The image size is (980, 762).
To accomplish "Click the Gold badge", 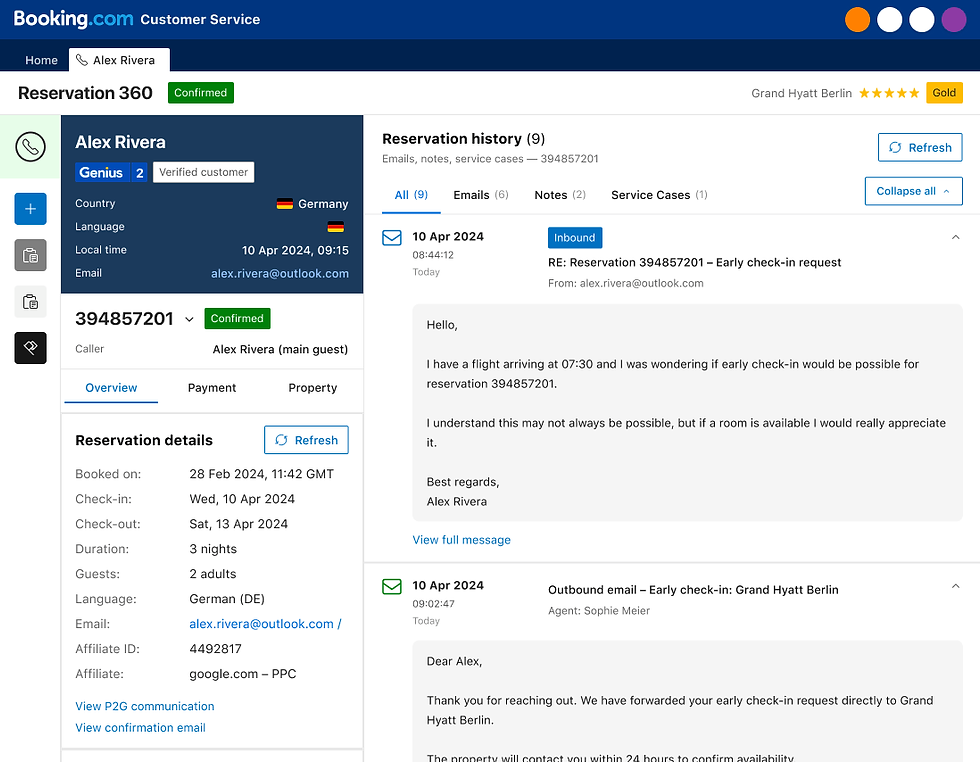I will [944, 93].
